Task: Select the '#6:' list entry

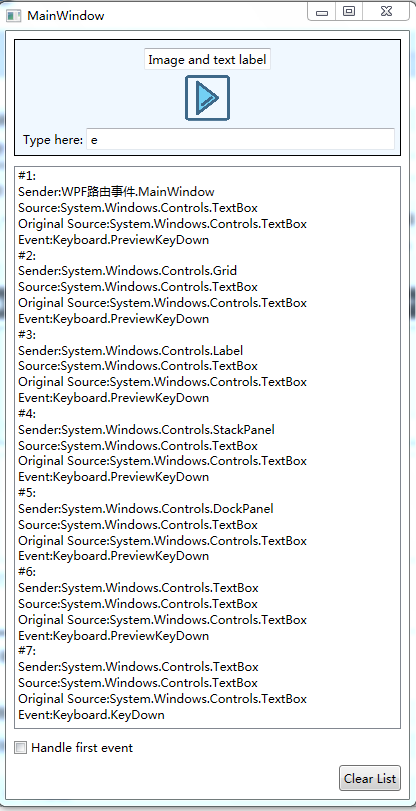Action: click(27, 572)
